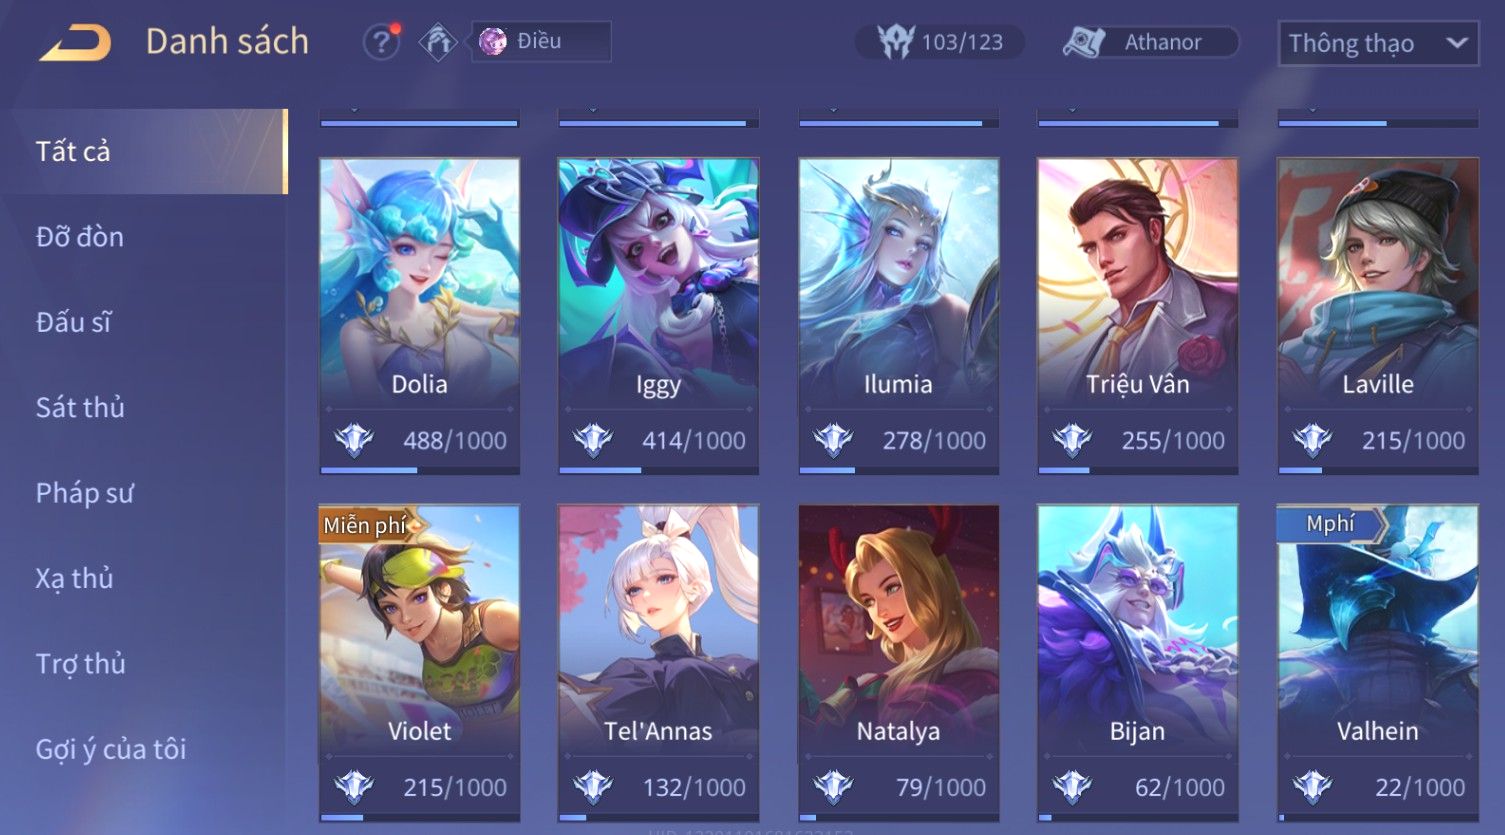This screenshot has height=835, width=1505.
Task: Click the Athanor button
Action: tap(1150, 42)
